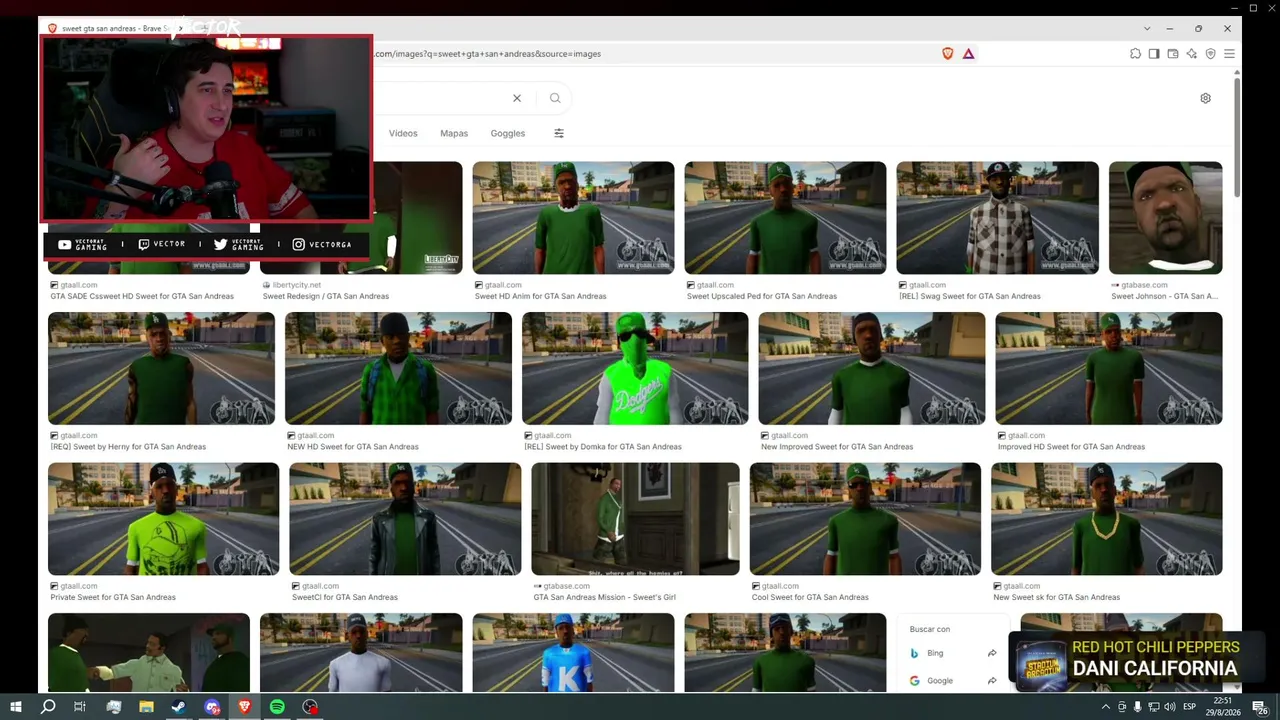Open Windows taskbar search

pyautogui.click(x=48, y=707)
